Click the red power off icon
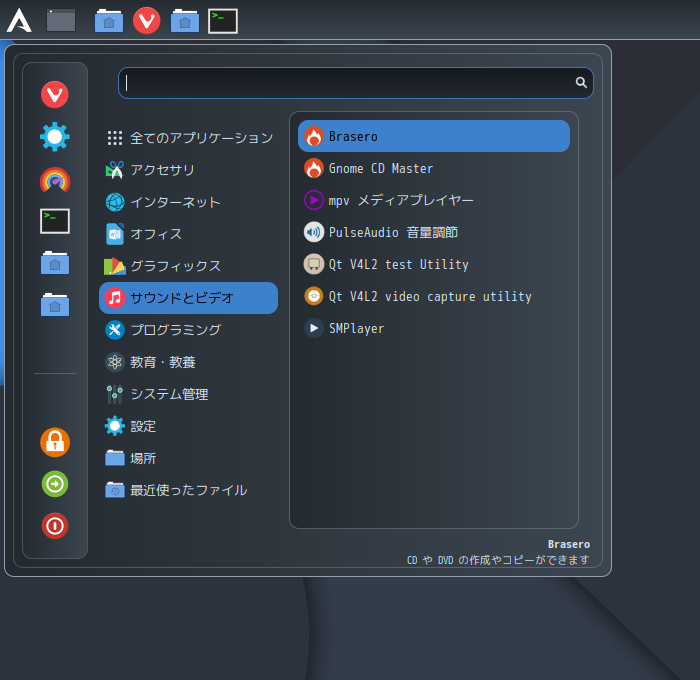 (55, 526)
